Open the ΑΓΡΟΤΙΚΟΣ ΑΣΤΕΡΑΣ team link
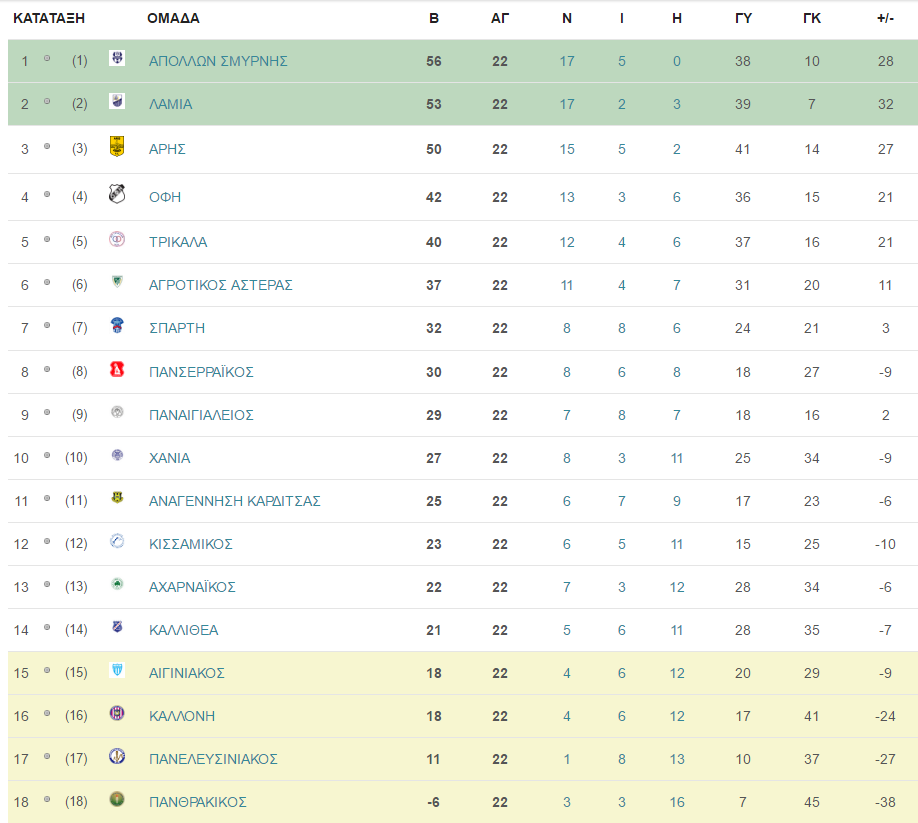Screen dimensions: 918x823 (221, 285)
